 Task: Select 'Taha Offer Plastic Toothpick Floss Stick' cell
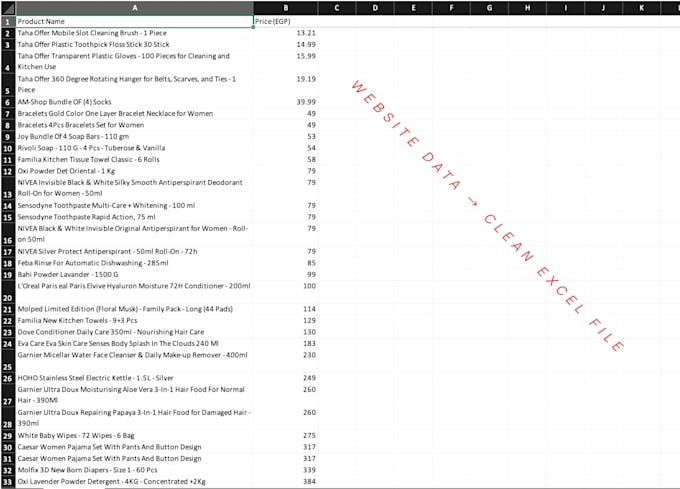[134, 44]
